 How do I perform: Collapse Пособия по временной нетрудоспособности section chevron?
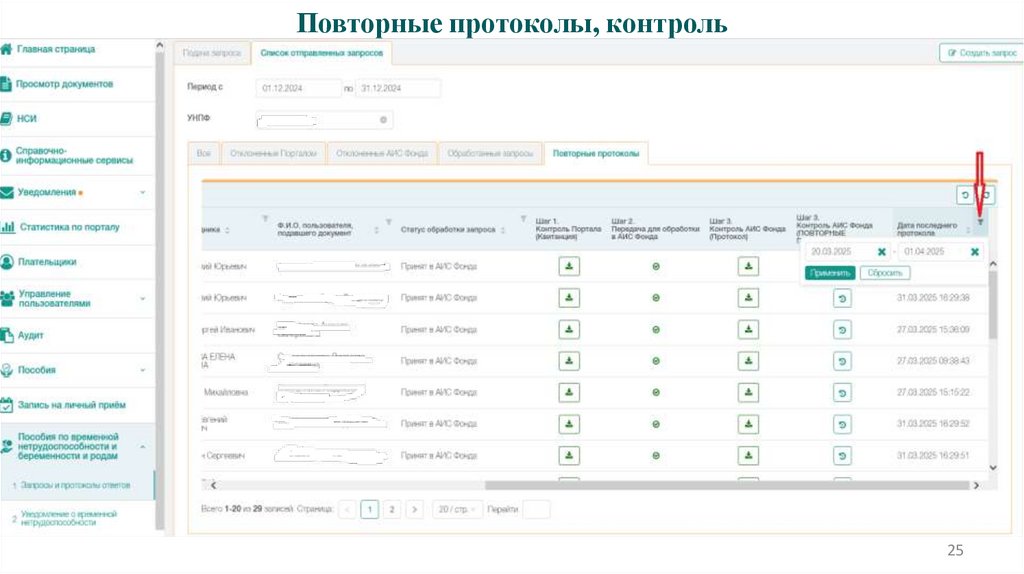click(x=142, y=447)
